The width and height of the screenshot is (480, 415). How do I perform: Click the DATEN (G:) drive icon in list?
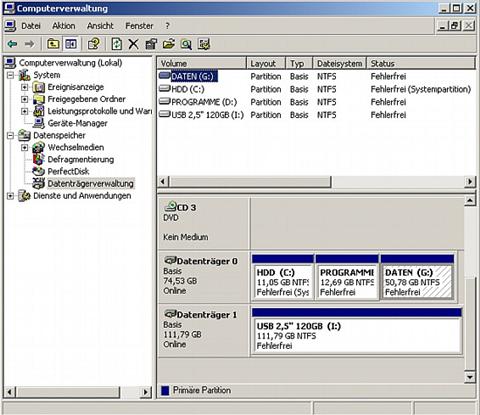click(164, 76)
